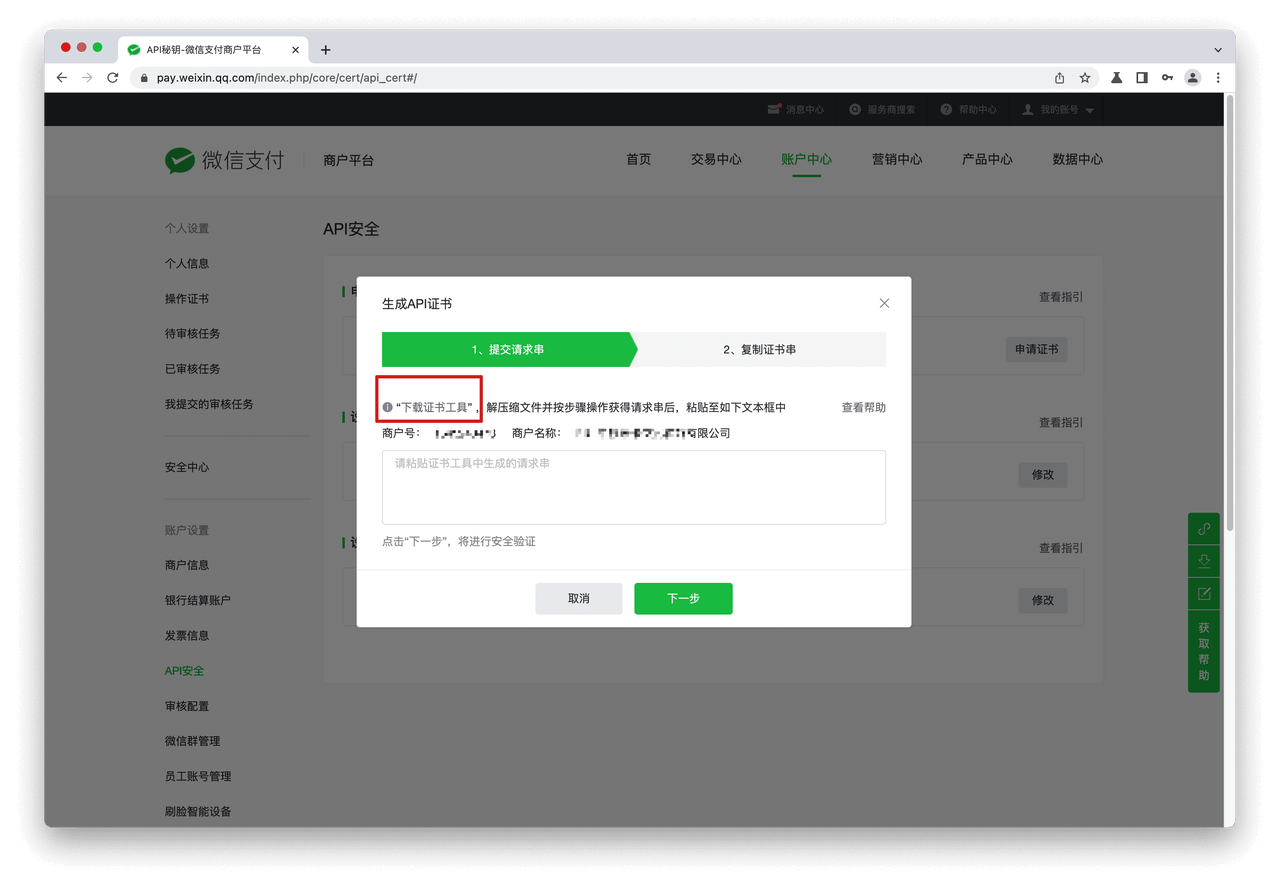Click the info icon beside 下载证书工具

[387, 407]
